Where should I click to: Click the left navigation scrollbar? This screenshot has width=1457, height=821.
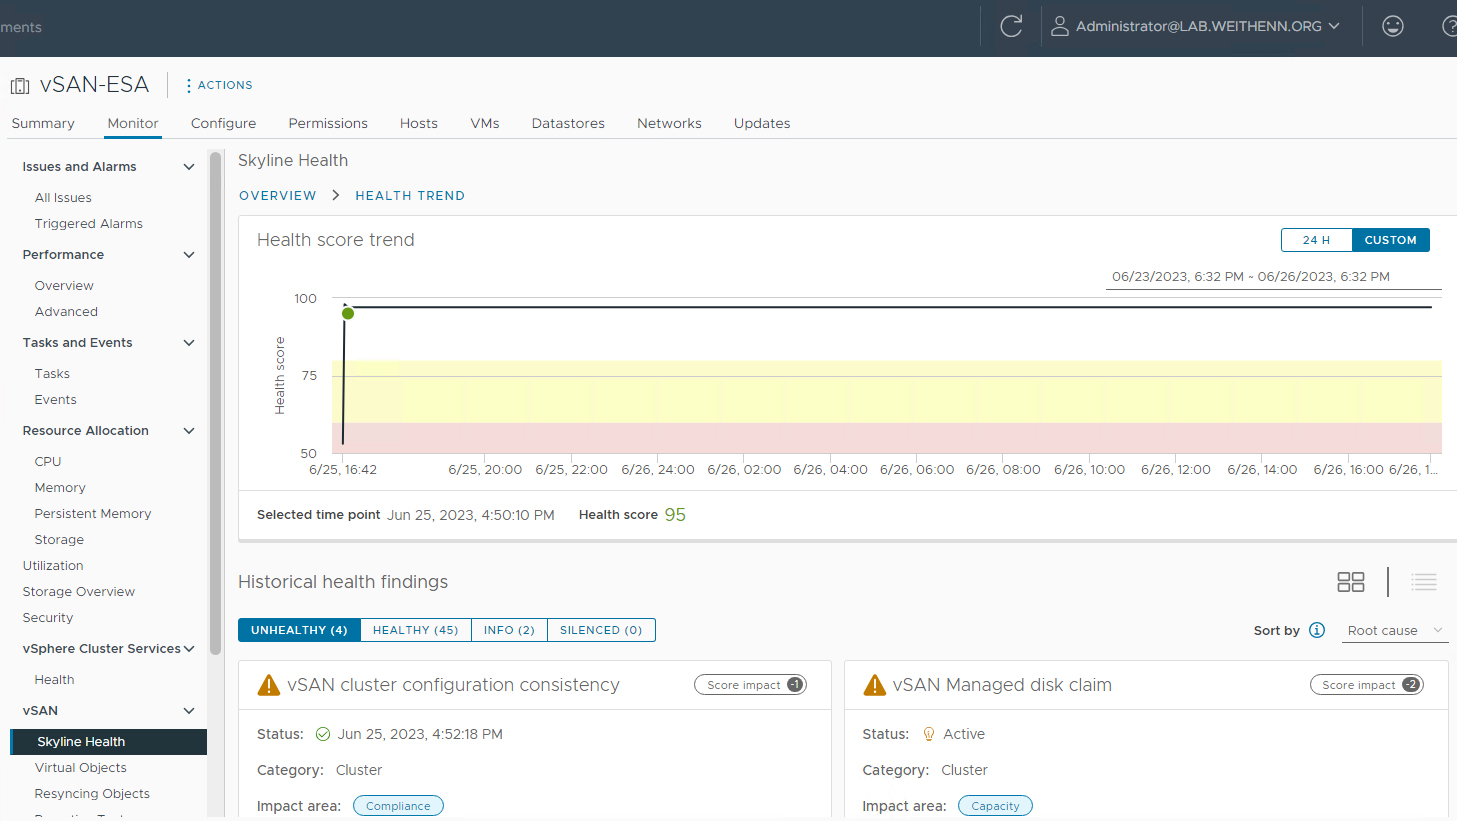coord(215,403)
